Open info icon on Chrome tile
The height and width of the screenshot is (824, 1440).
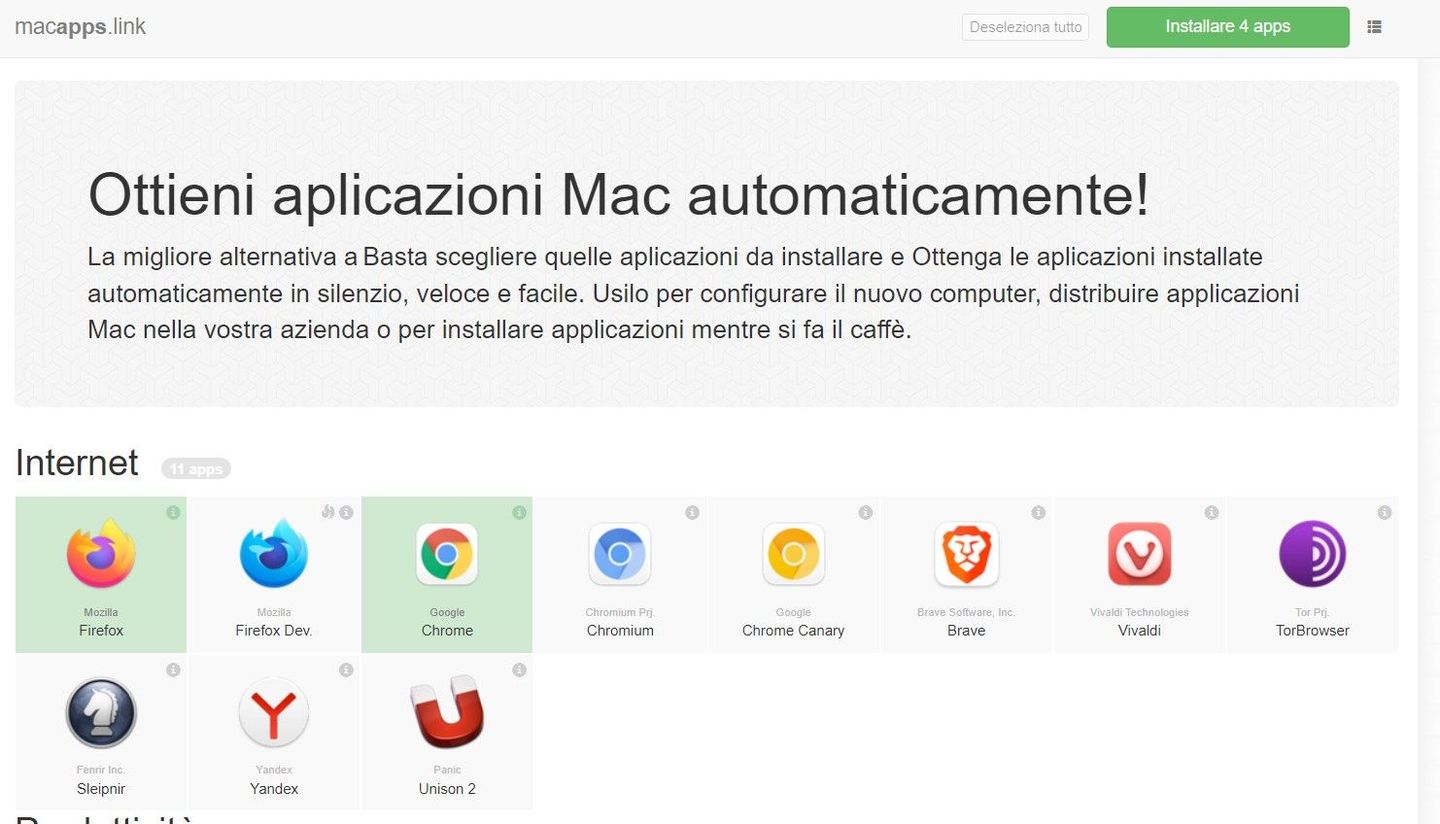[x=519, y=512]
